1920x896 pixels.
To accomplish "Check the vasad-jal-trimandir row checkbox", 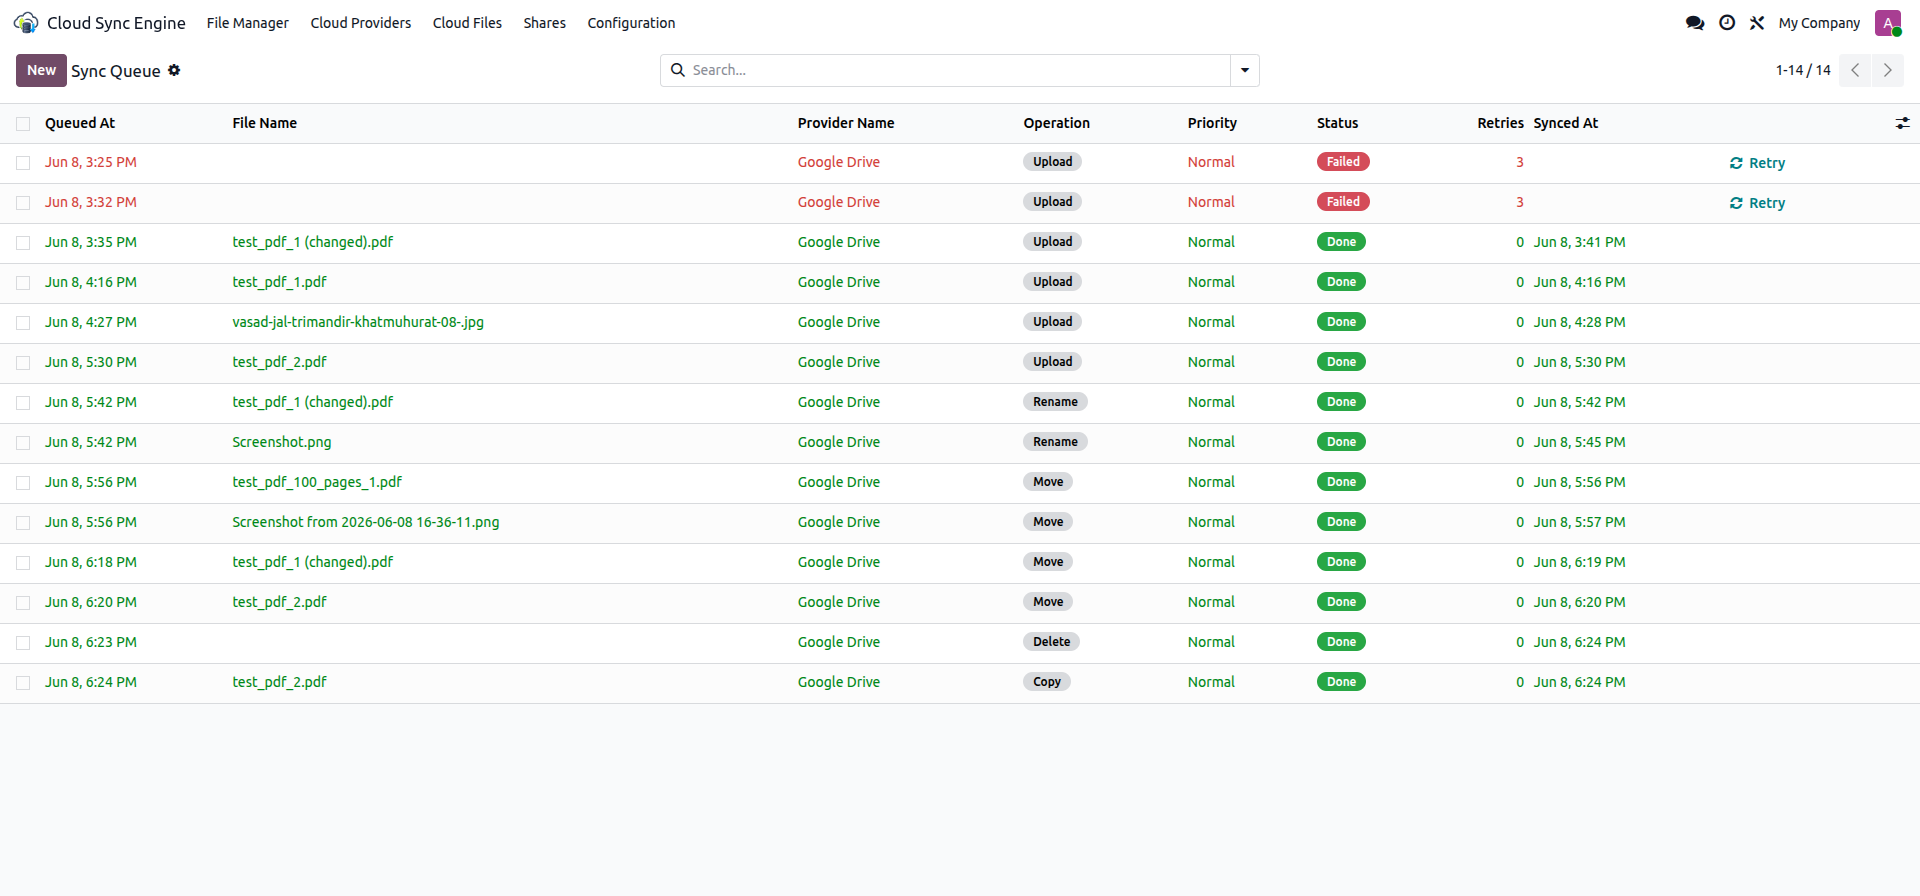I will [x=23, y=323].
